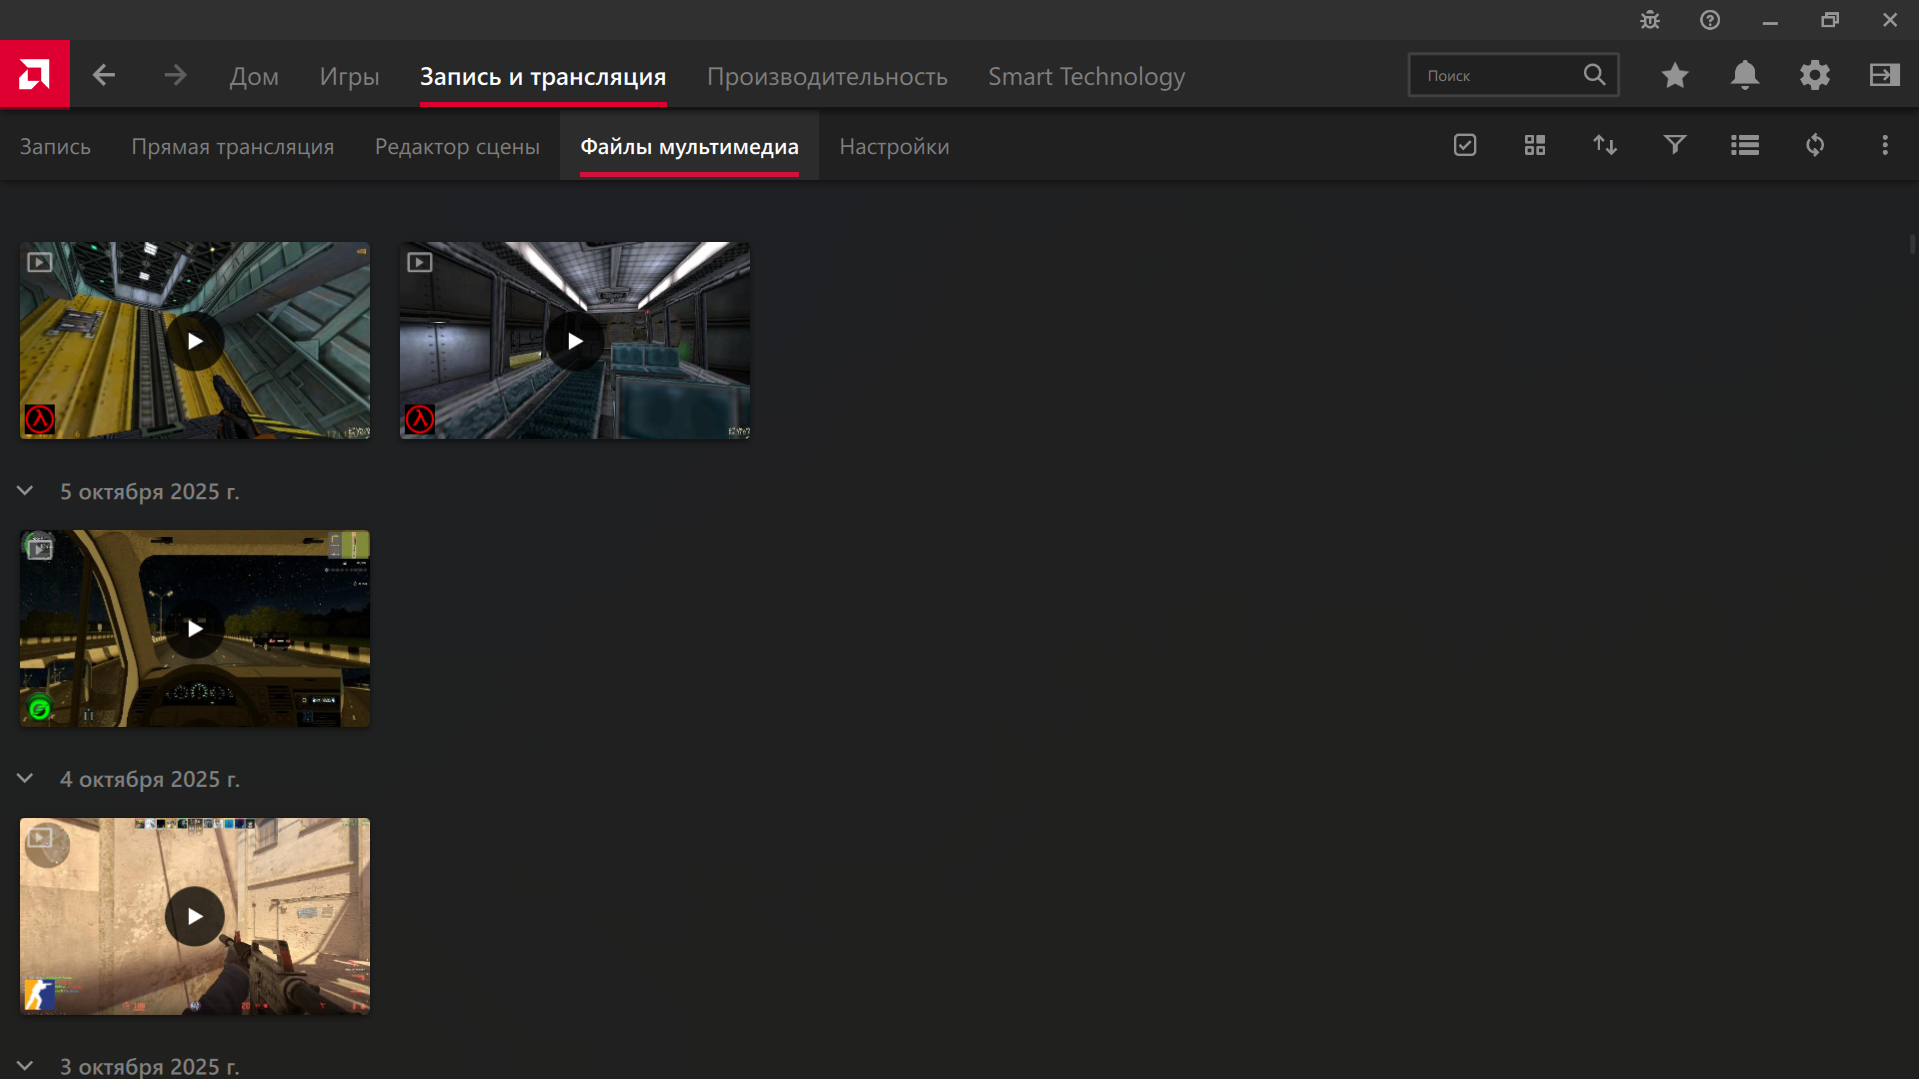Screen dimensions: 1919x1079
Task: Collapse the 3 октября 2025 г. group
Action: pyautogui.click(x=25, y=1066)
